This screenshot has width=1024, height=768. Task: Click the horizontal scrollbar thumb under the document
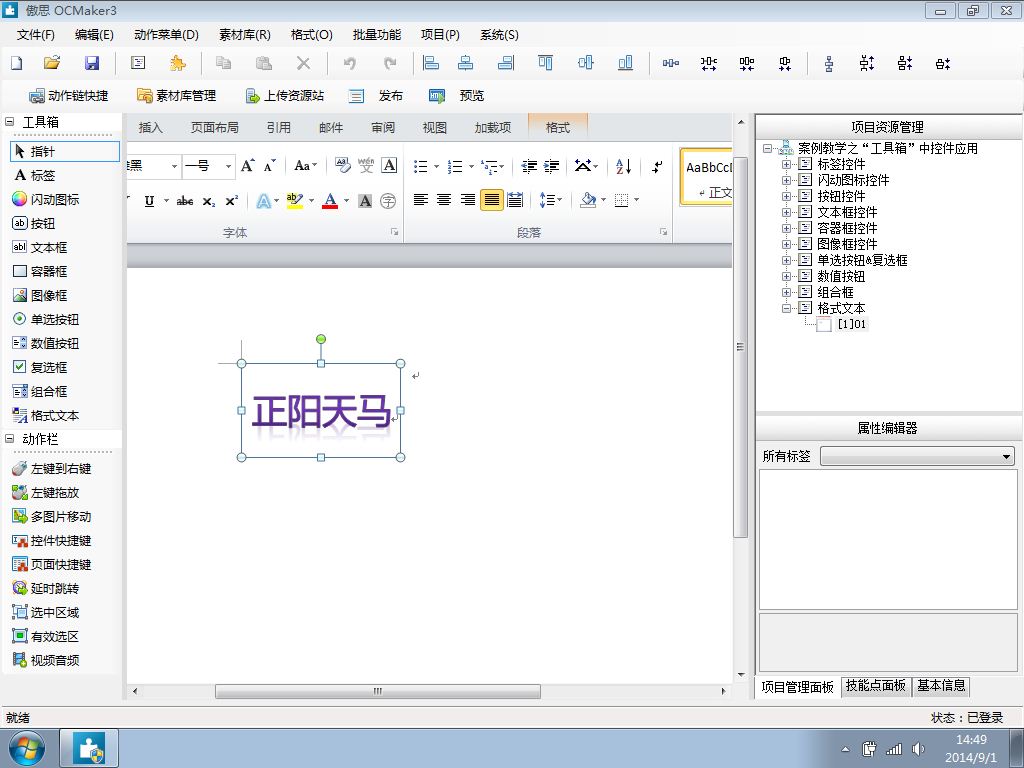click(x=378, y=691)
